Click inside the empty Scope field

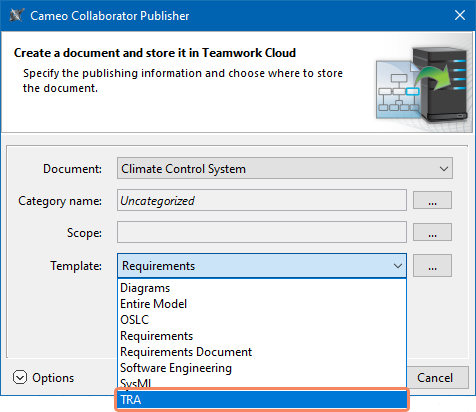pos(262,232)
